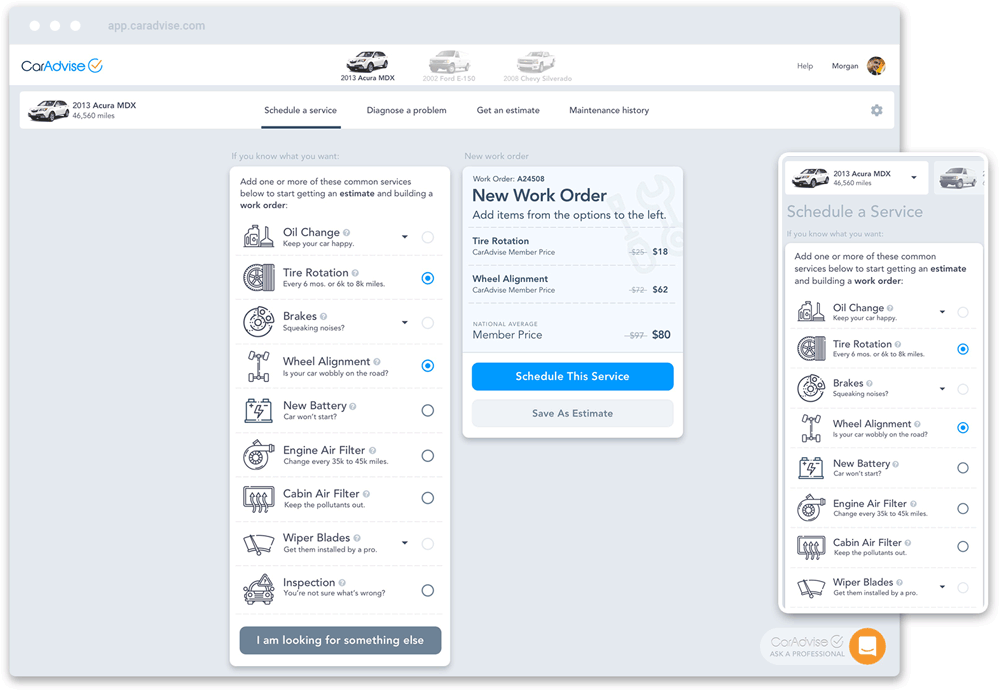
Task: Click the Inspection car icon in main list
Action: tap(258, 588)
